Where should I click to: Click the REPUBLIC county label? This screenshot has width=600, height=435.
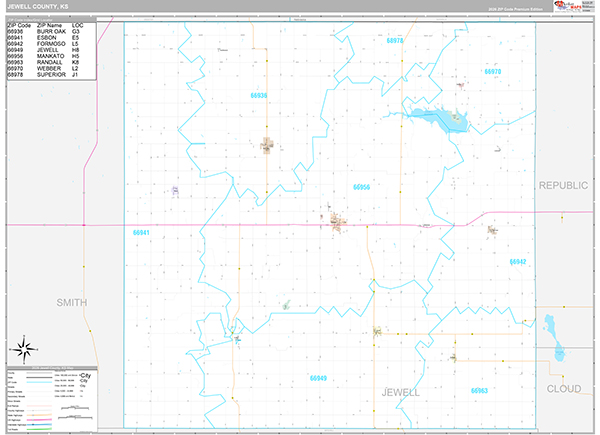tap(565, 186)
